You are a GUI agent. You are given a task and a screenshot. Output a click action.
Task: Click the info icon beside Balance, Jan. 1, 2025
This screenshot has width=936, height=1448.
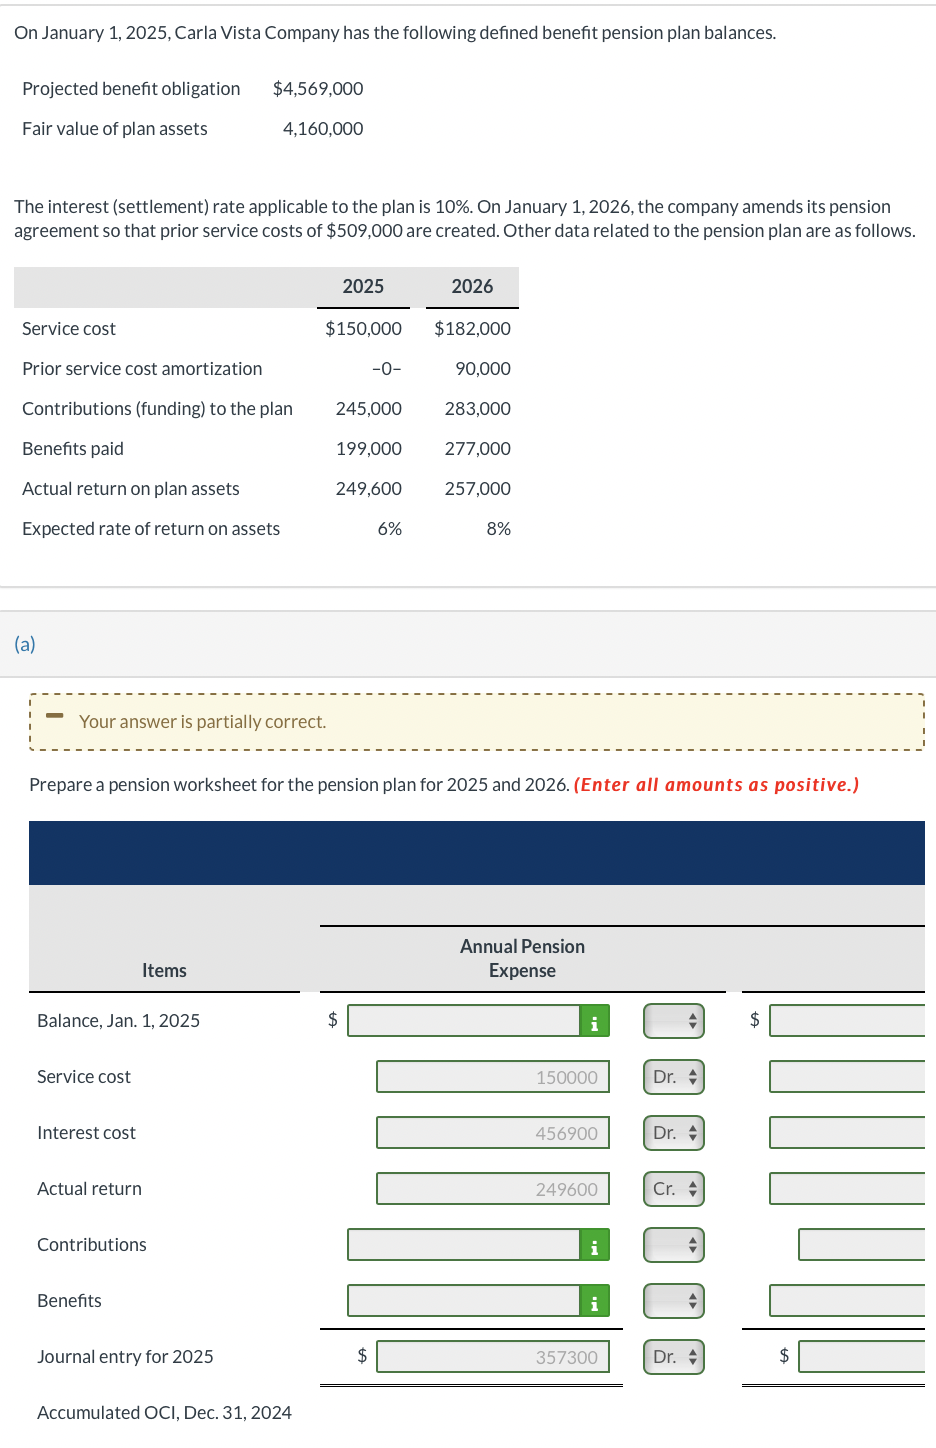pyautogui.click(x=595, y=1020)
